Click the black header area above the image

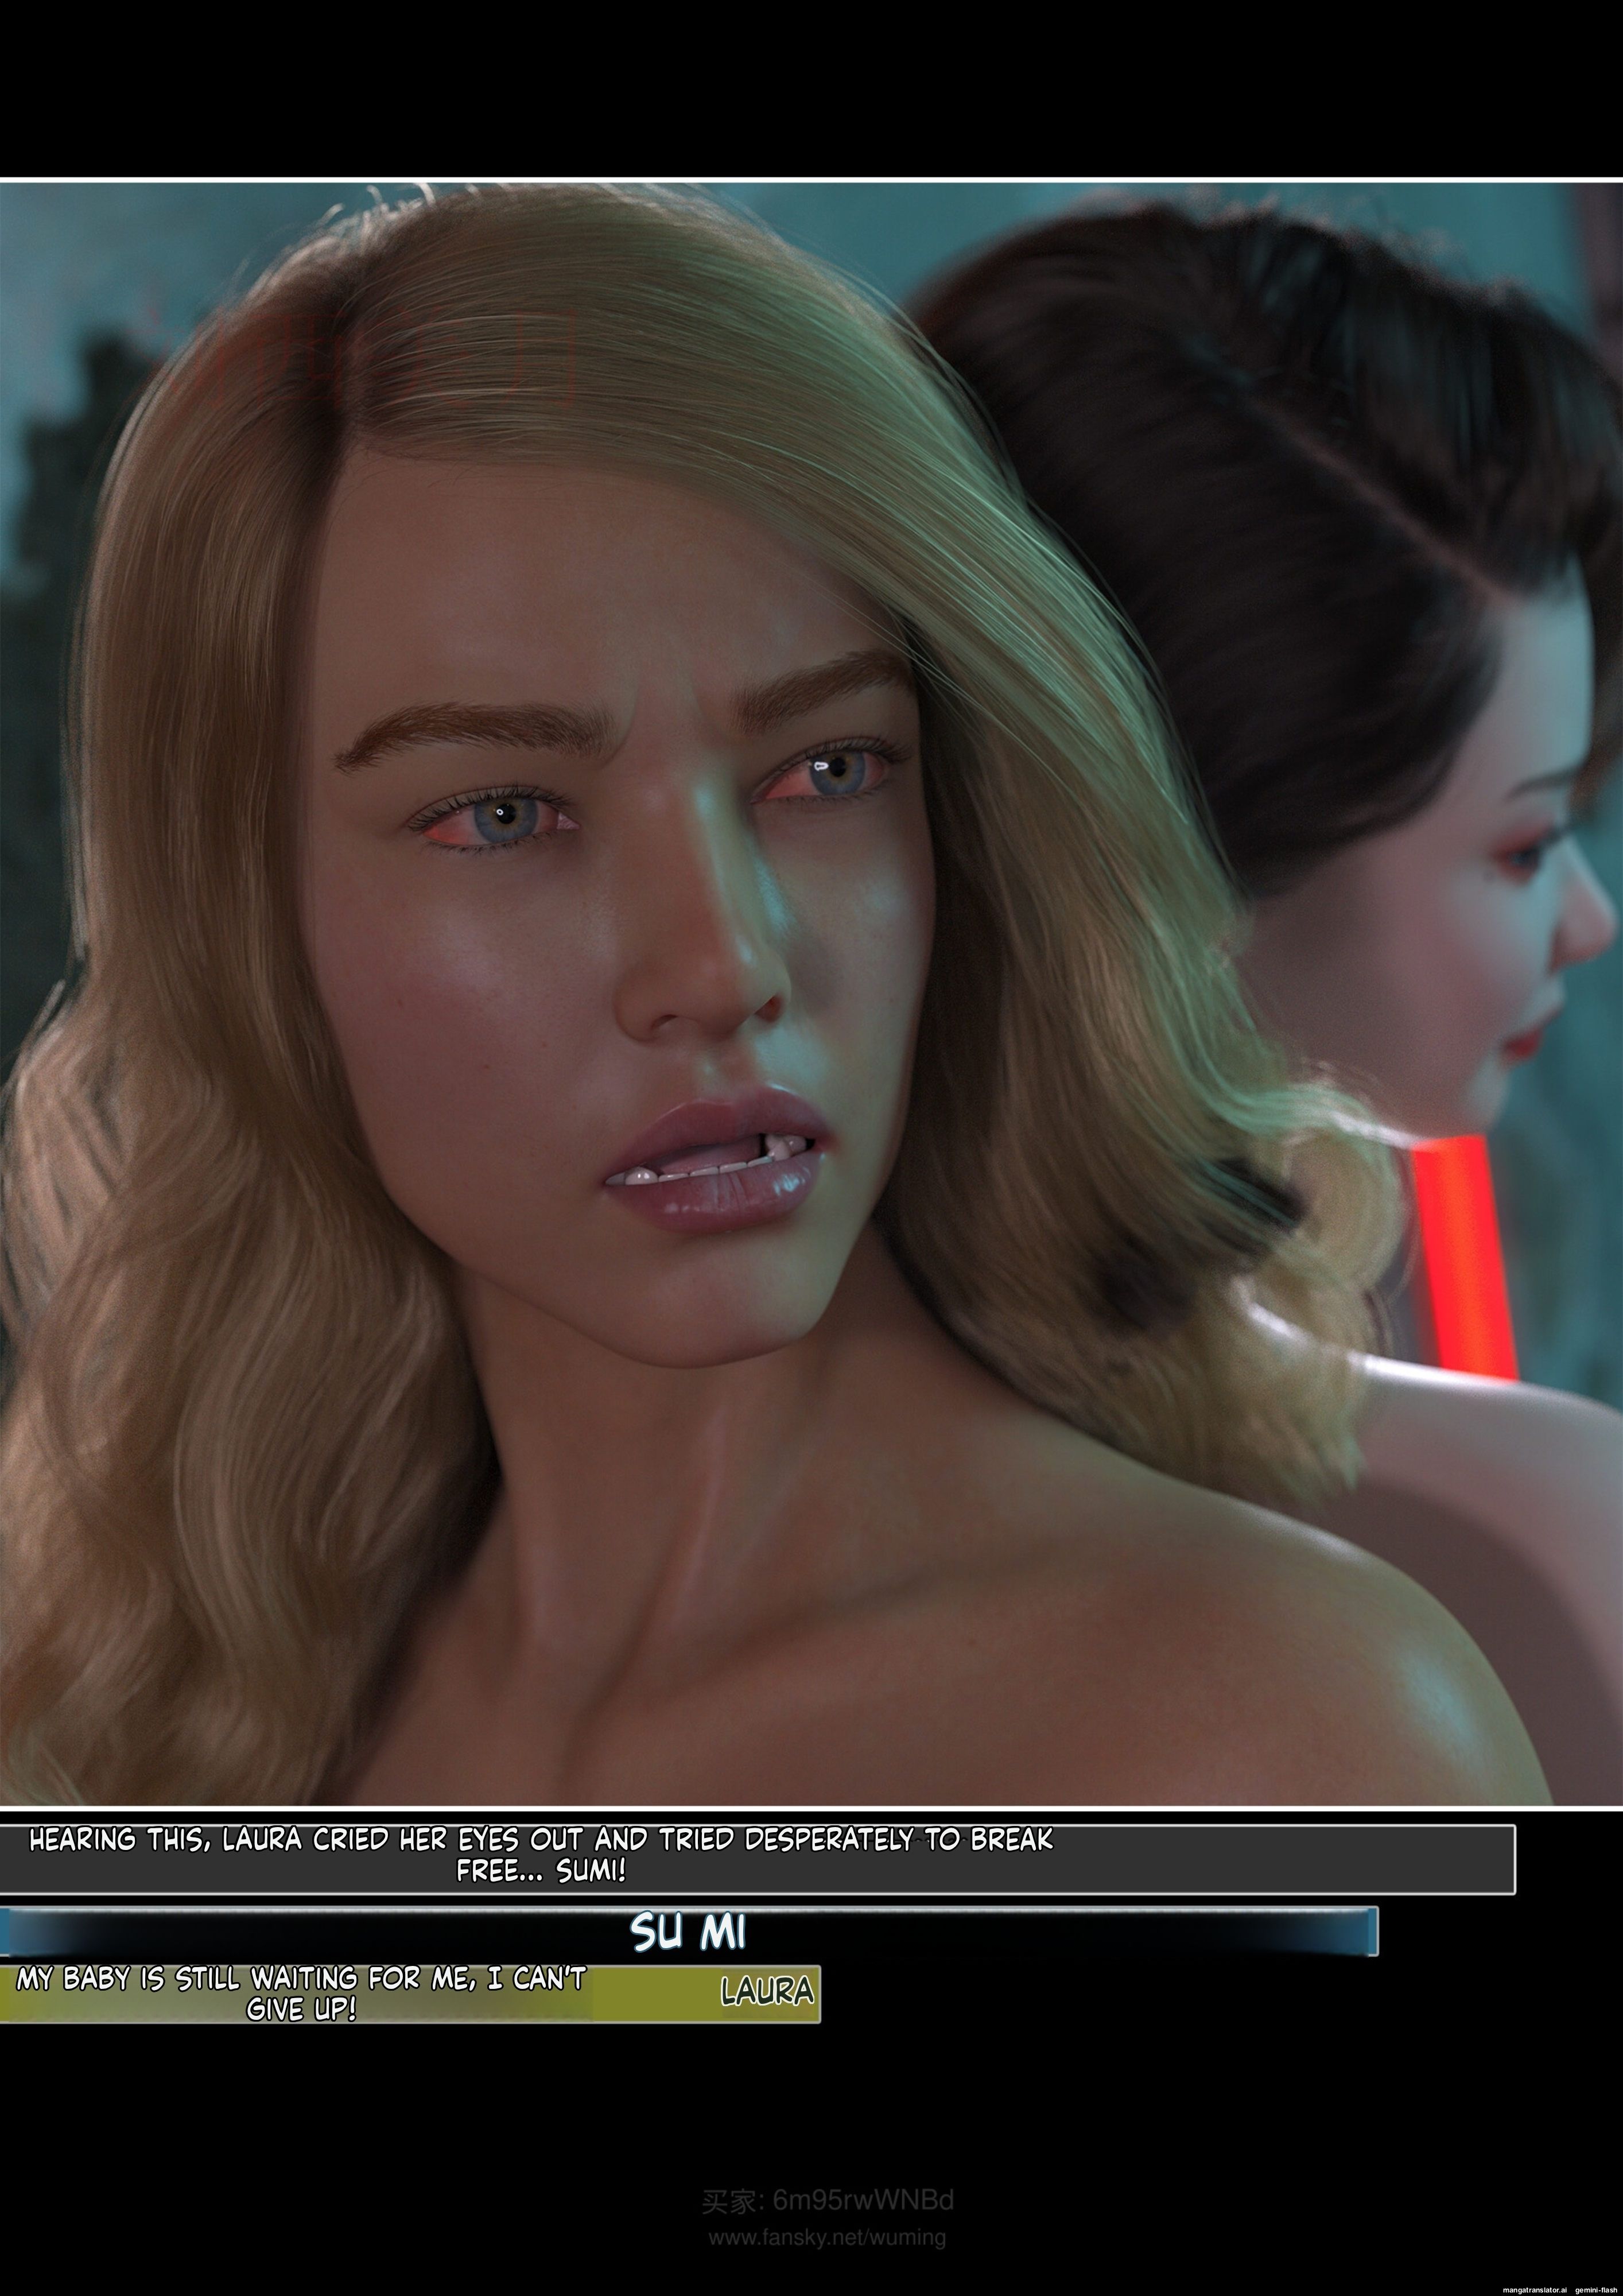[x=811, y=88]
